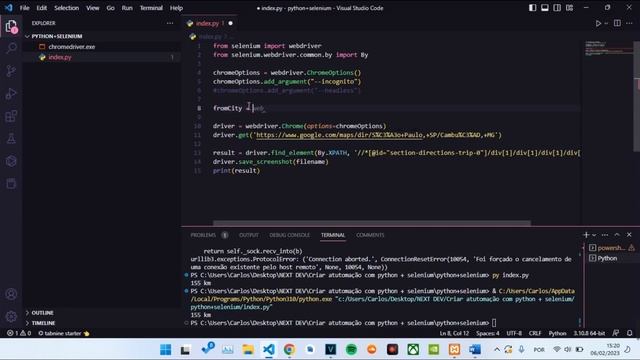The image size is (640, 360).
Task: Close the terminal panel
Action: click(629, 235)
